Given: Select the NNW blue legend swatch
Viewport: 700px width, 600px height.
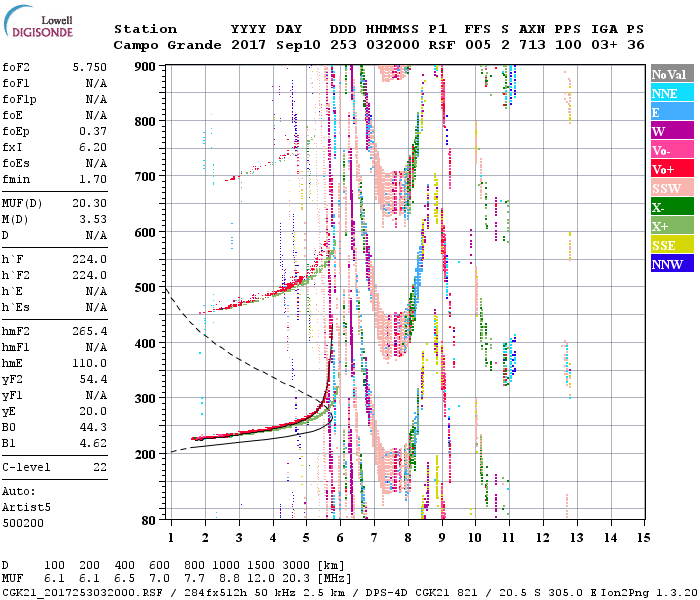Looking at the screenshot, I should 672,263.
